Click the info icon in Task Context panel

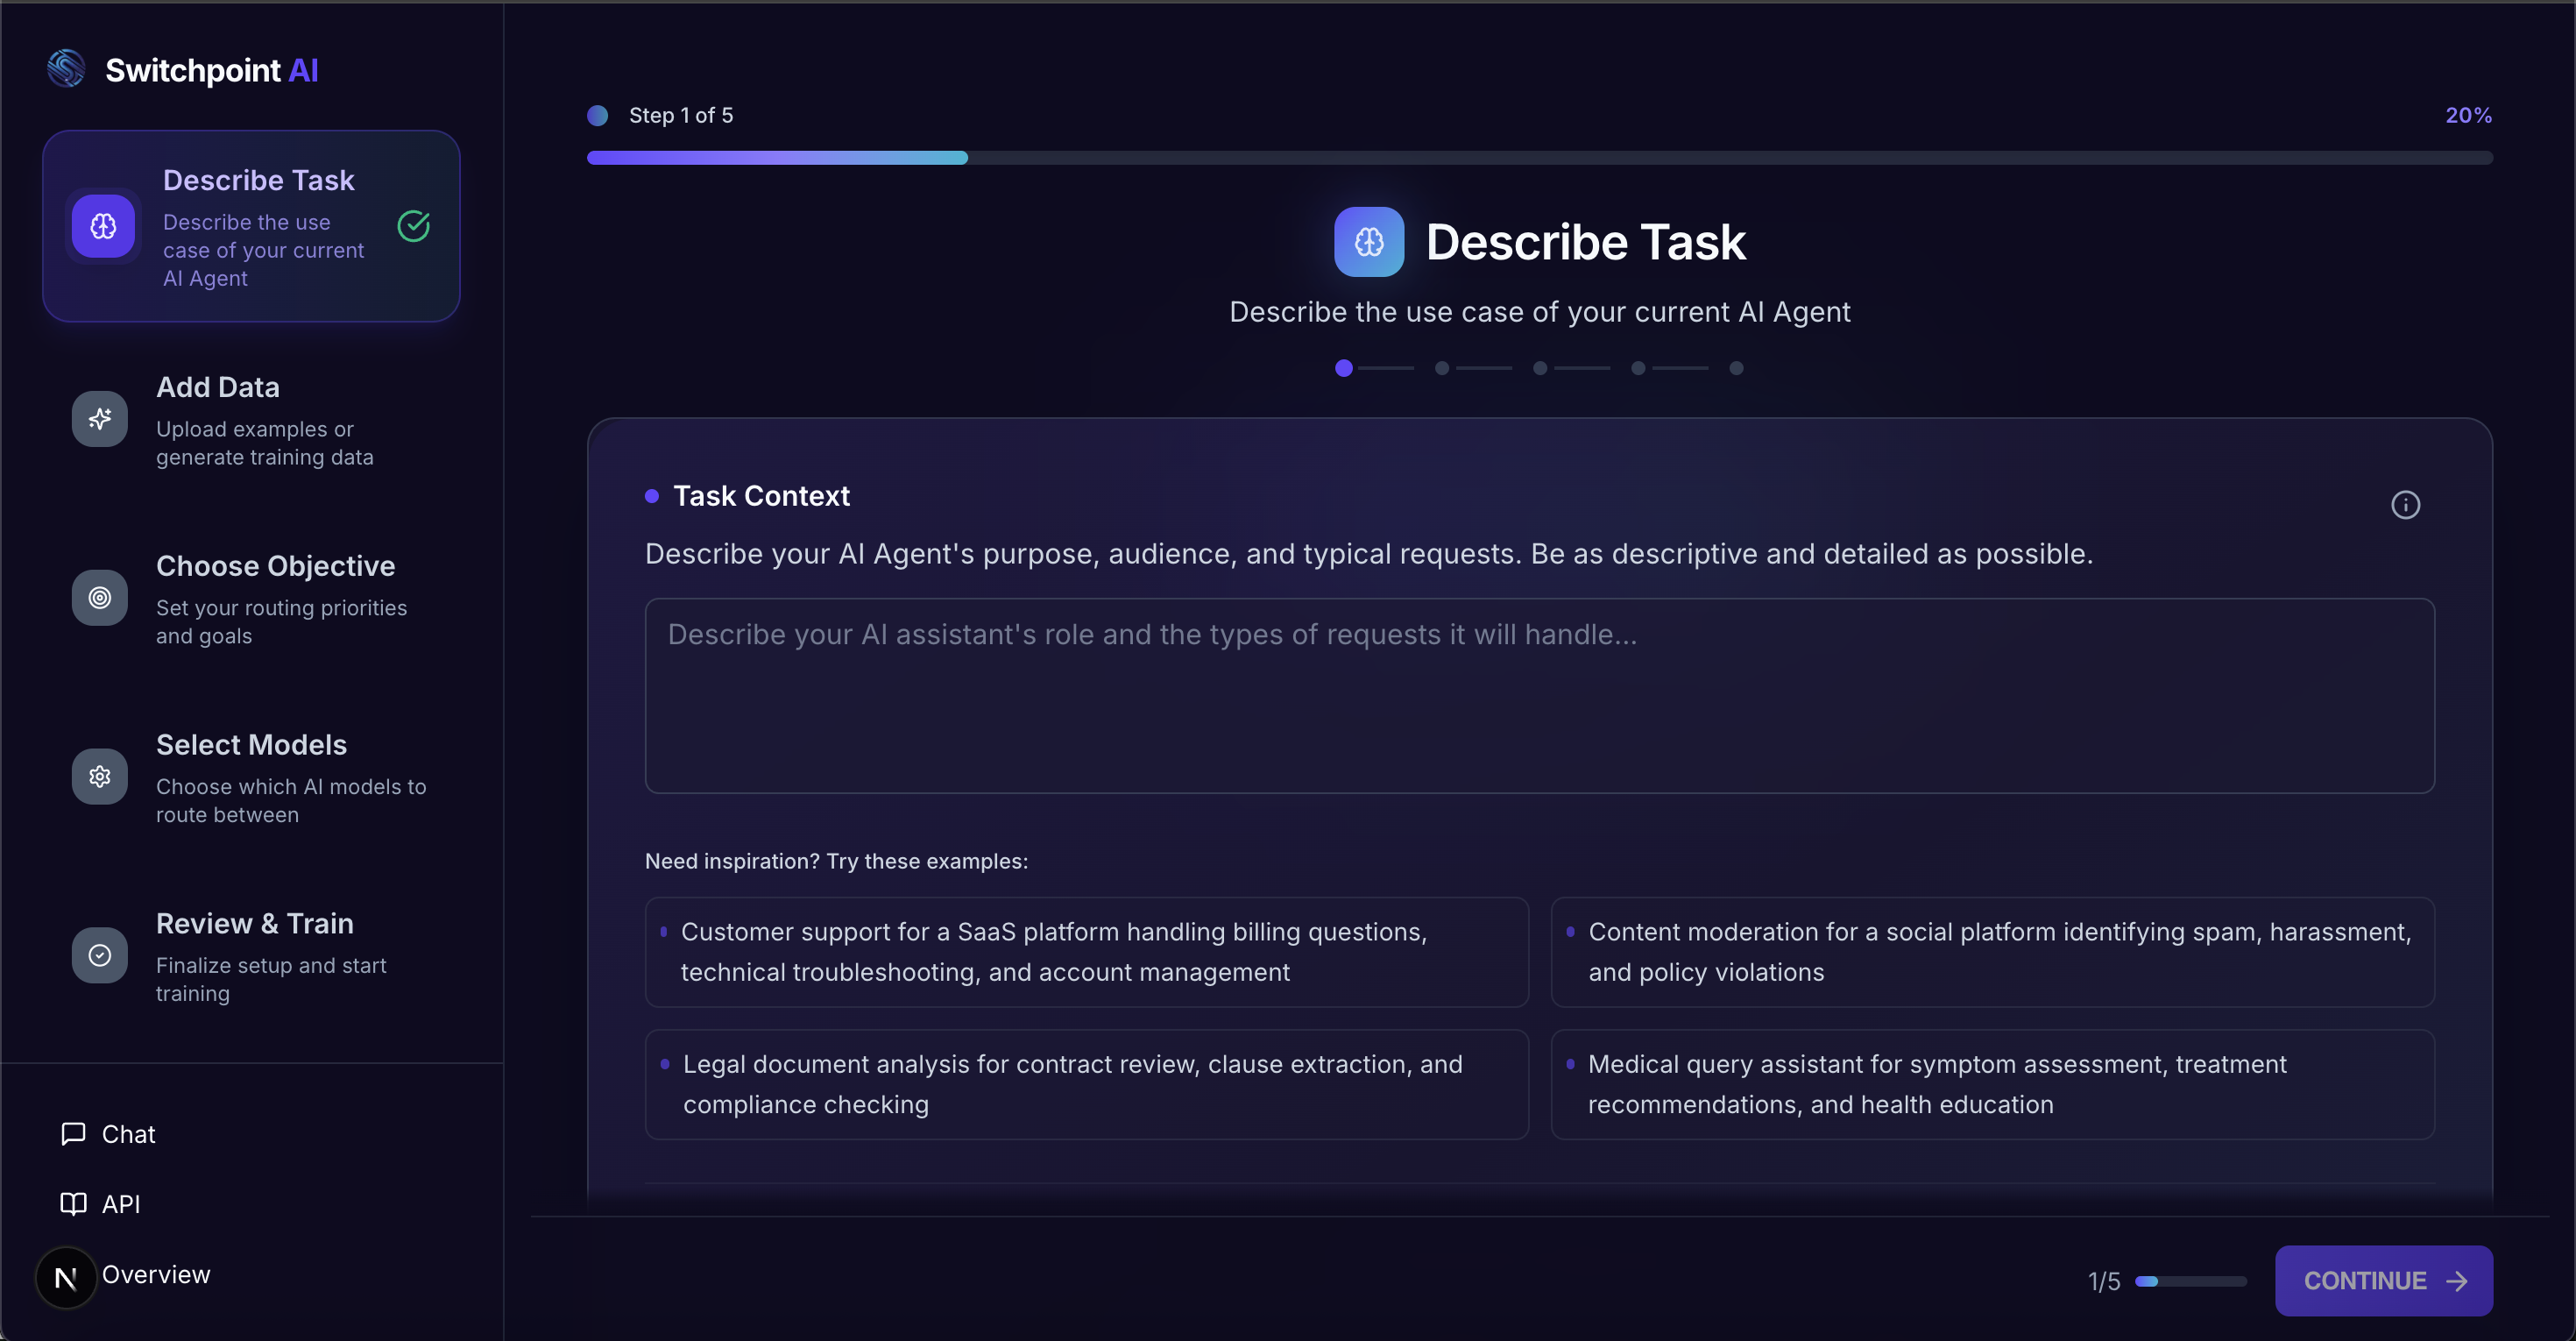tap(2405, 505)
